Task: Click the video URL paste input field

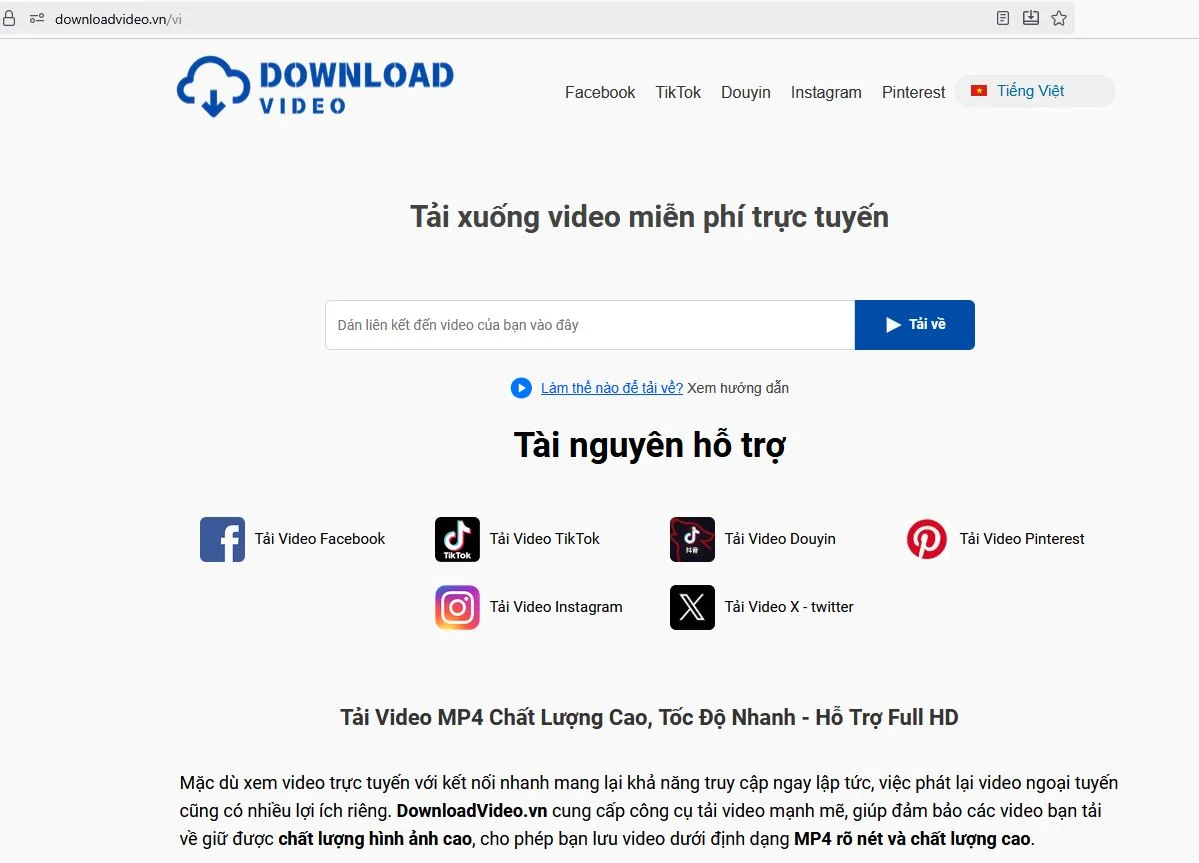Action: pyautogui.click(x=588, y=324)
